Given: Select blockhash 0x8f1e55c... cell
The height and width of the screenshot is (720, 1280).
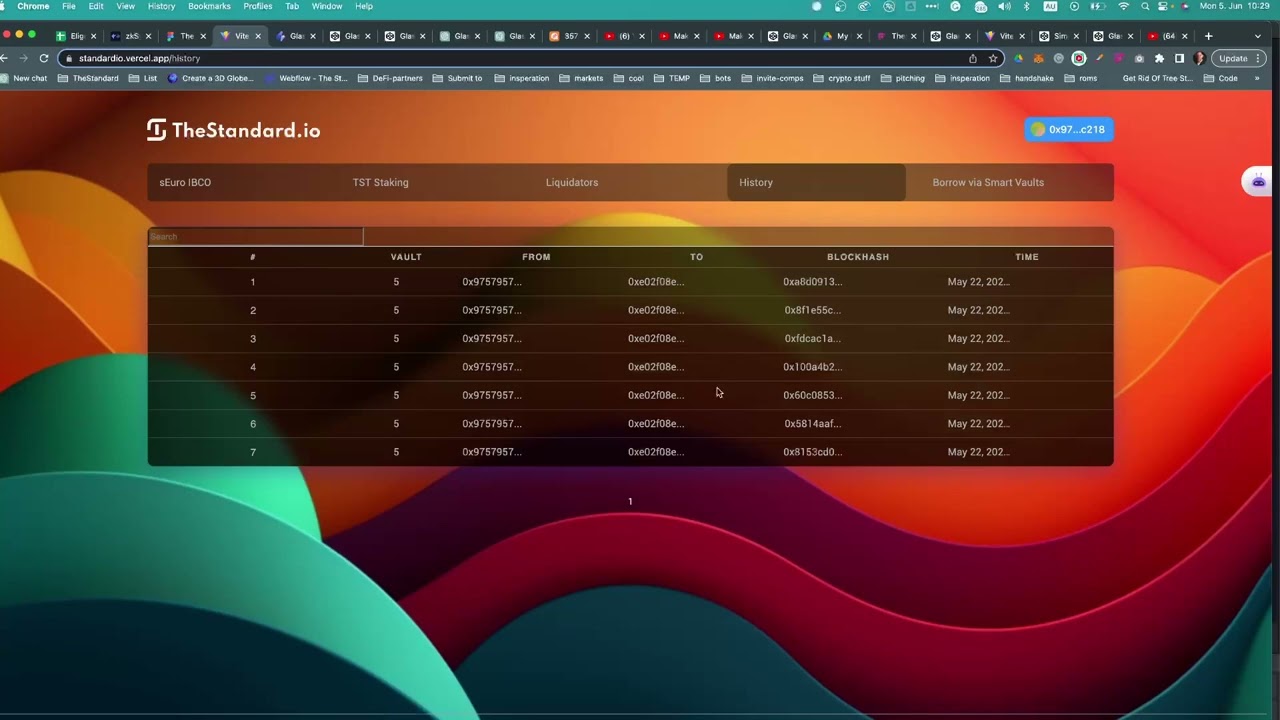Looking at the screenshot, I should [813, 310].
